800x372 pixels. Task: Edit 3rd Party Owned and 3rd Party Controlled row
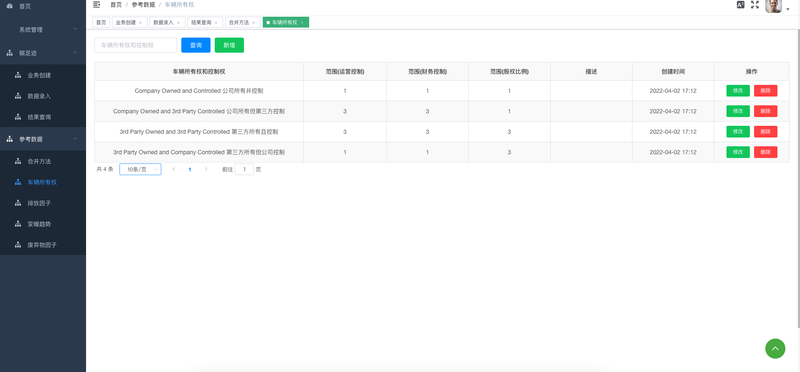tap(738, 132)
